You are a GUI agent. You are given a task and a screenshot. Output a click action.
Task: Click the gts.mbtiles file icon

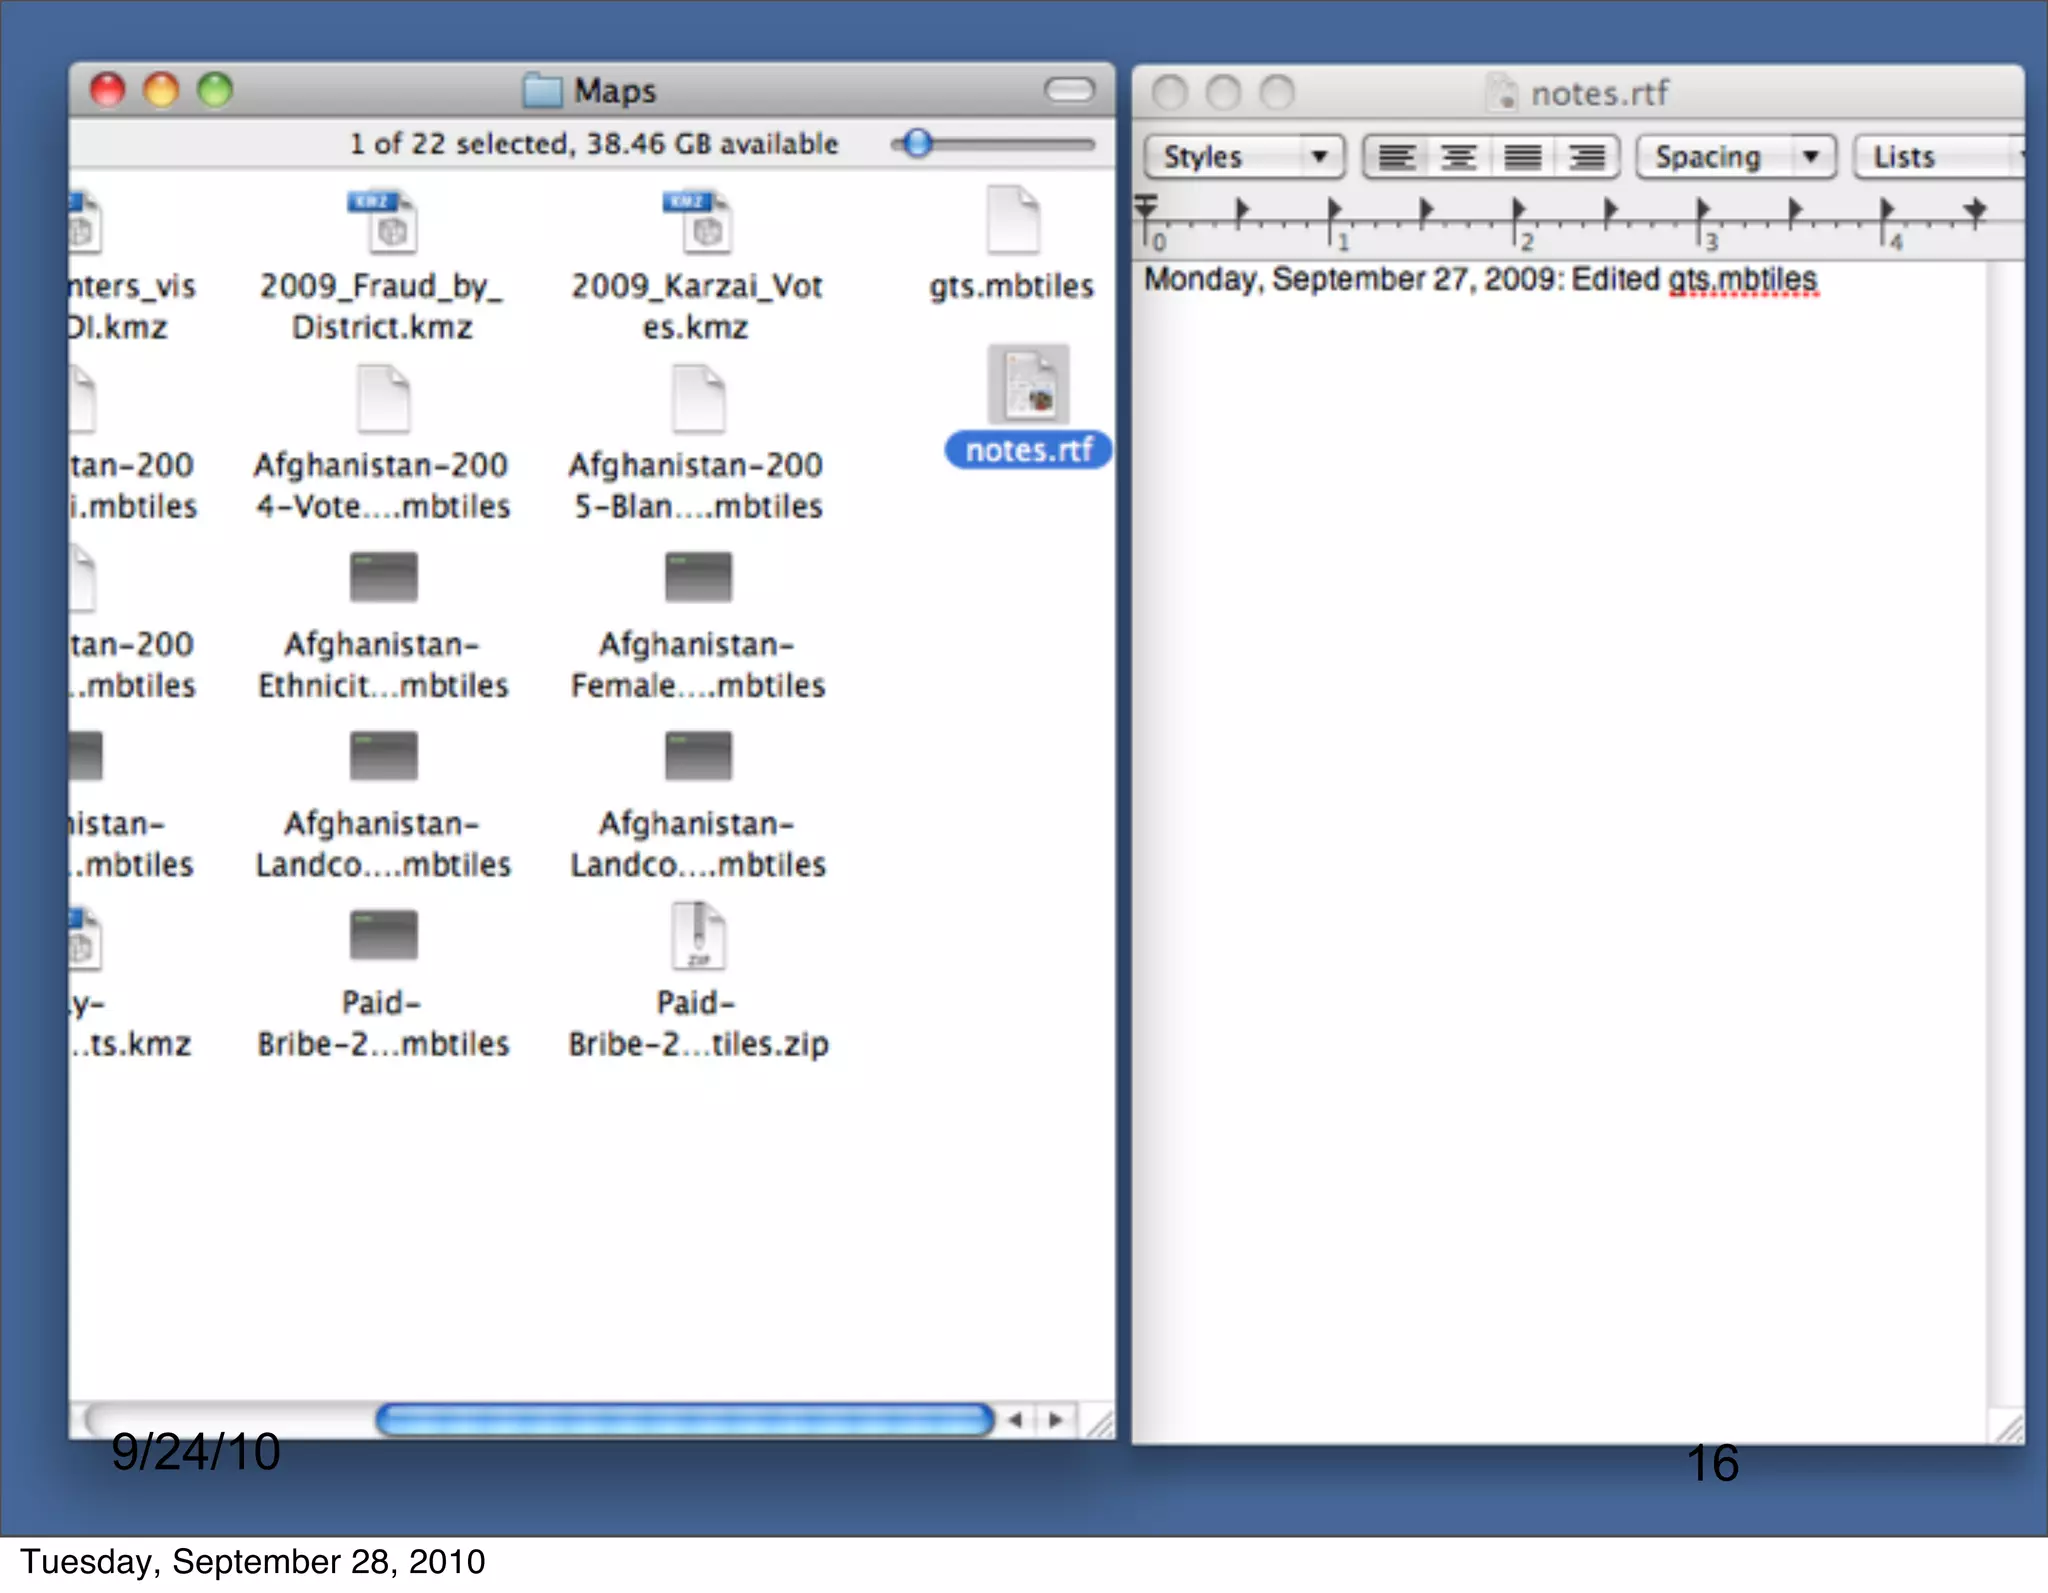1012,220
